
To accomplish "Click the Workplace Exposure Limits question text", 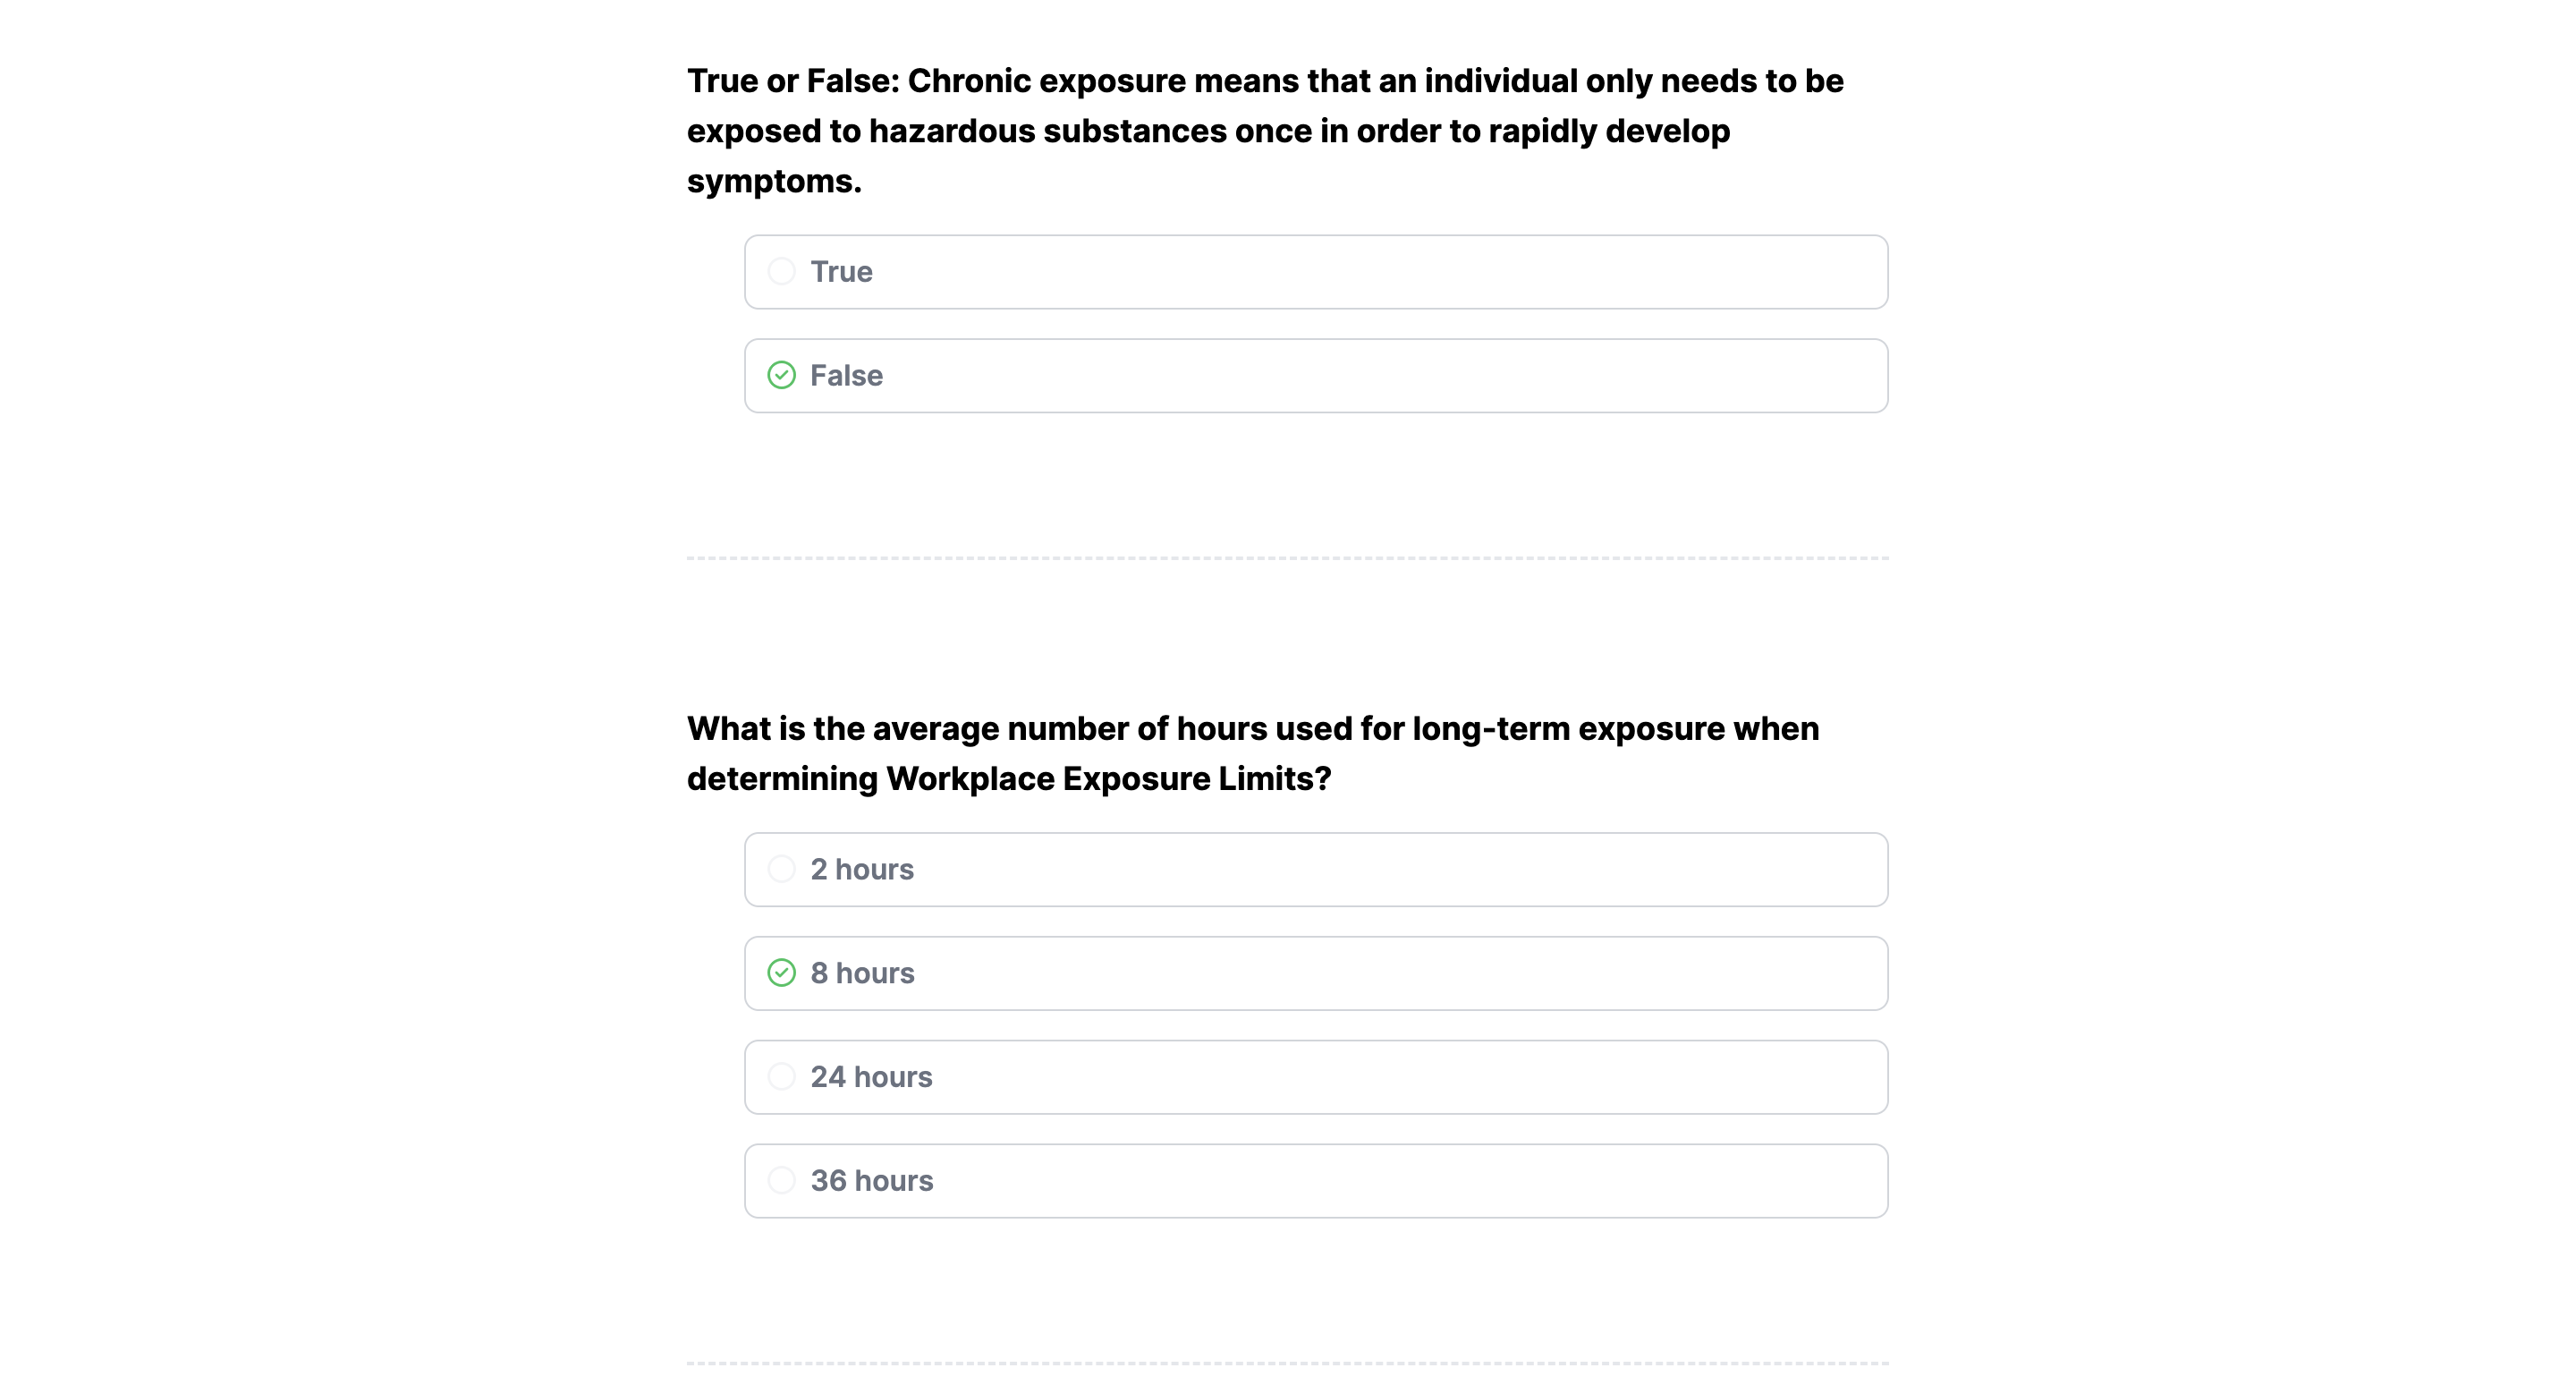I will coord(1252,753).
